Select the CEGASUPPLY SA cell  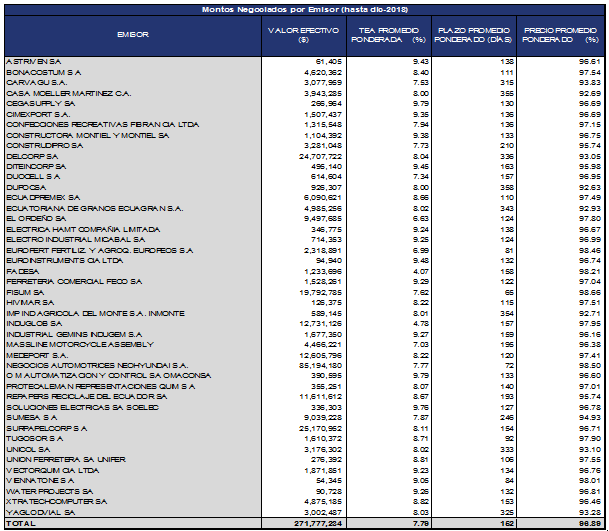click(41, 104)
